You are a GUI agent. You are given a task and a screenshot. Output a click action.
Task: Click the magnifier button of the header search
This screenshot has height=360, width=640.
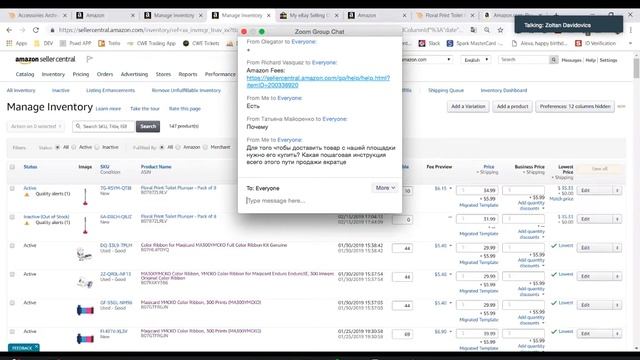[553, 60]
